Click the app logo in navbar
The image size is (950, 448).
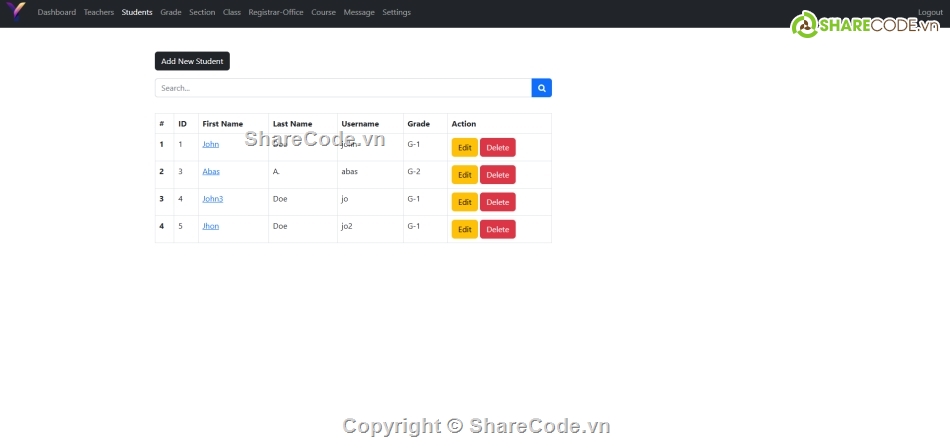click(x=15, y=12)
